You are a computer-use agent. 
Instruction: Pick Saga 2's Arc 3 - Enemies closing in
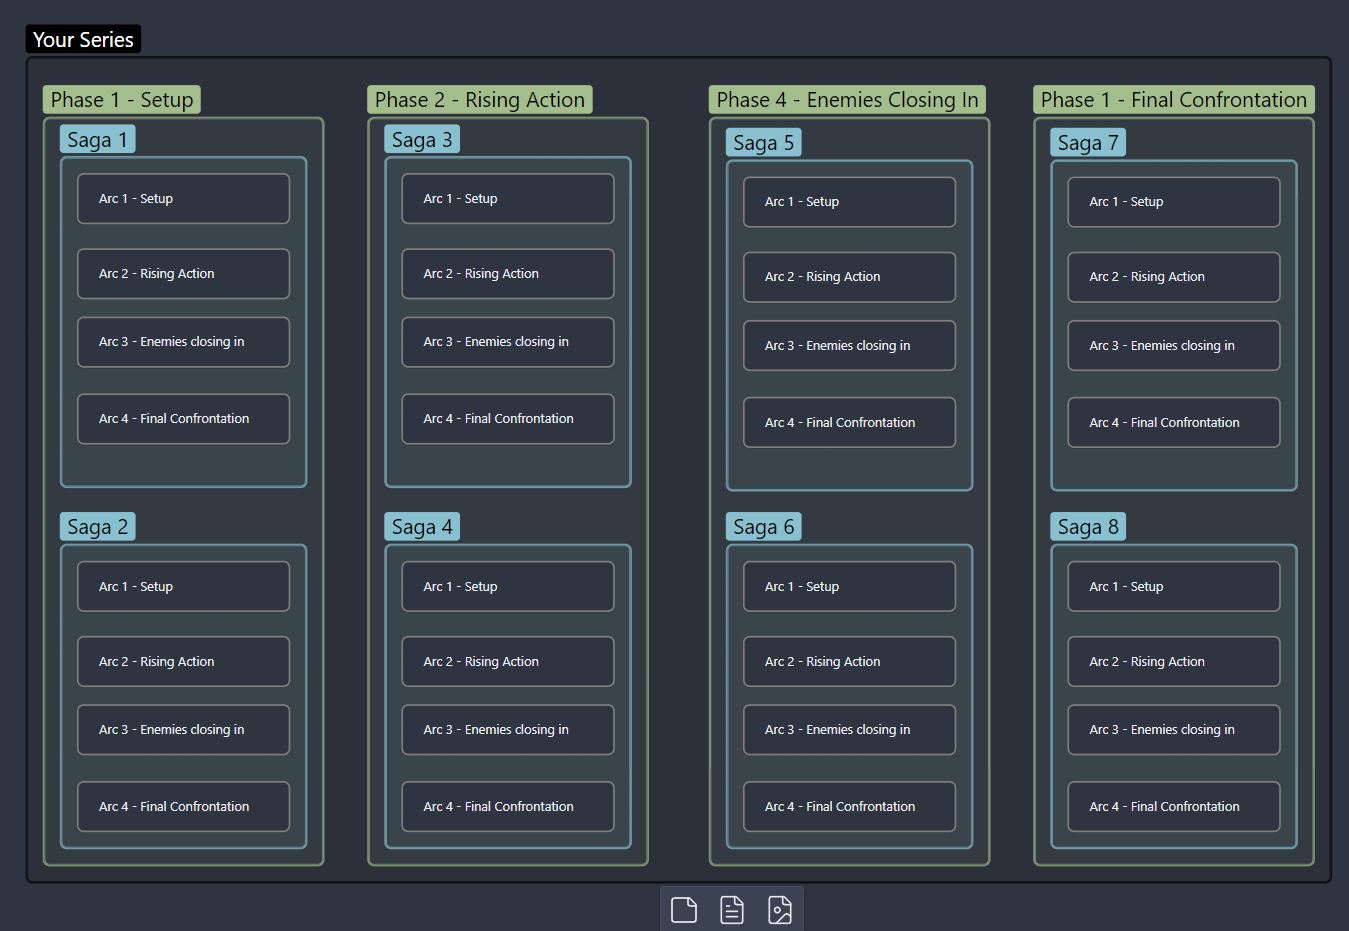pyautogui.click(x=184, y=730)
